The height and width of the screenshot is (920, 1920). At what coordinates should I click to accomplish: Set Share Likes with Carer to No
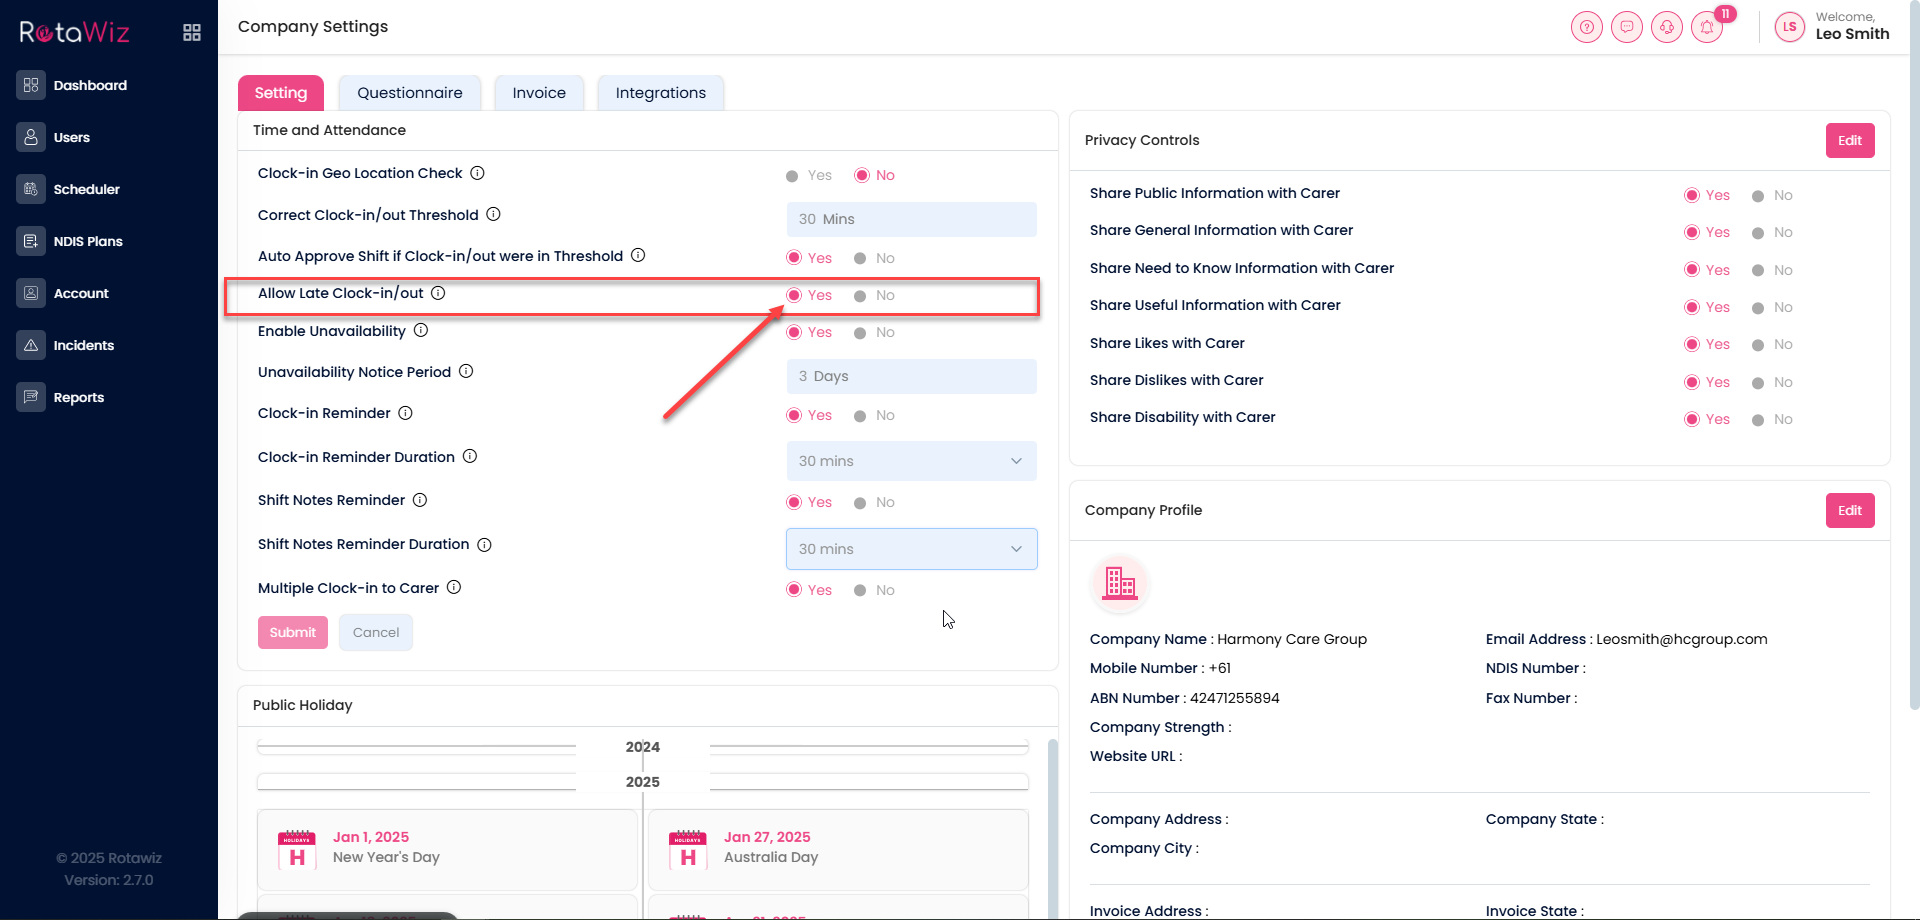point(1758,345)
